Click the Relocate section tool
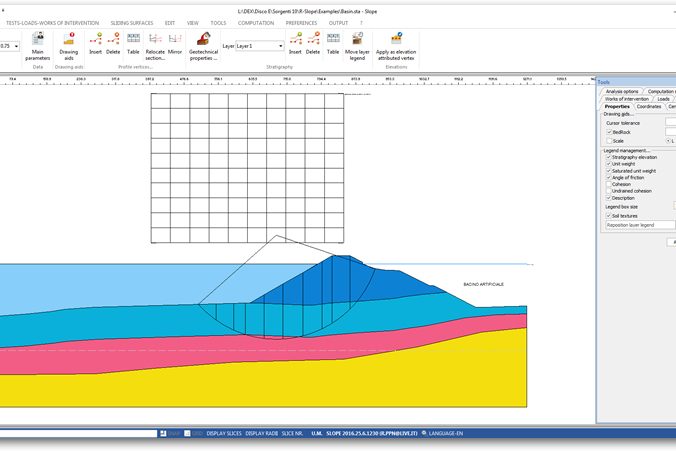This screenshot has width=676, height=451. point(155,45)
